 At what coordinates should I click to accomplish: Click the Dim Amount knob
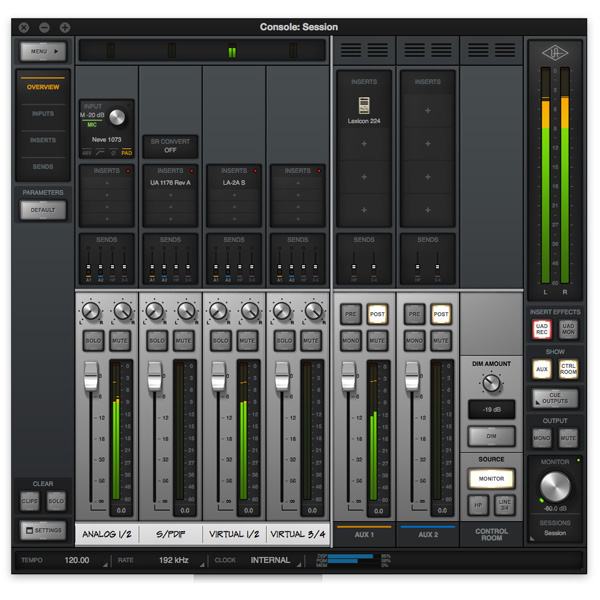click(491, 383)
